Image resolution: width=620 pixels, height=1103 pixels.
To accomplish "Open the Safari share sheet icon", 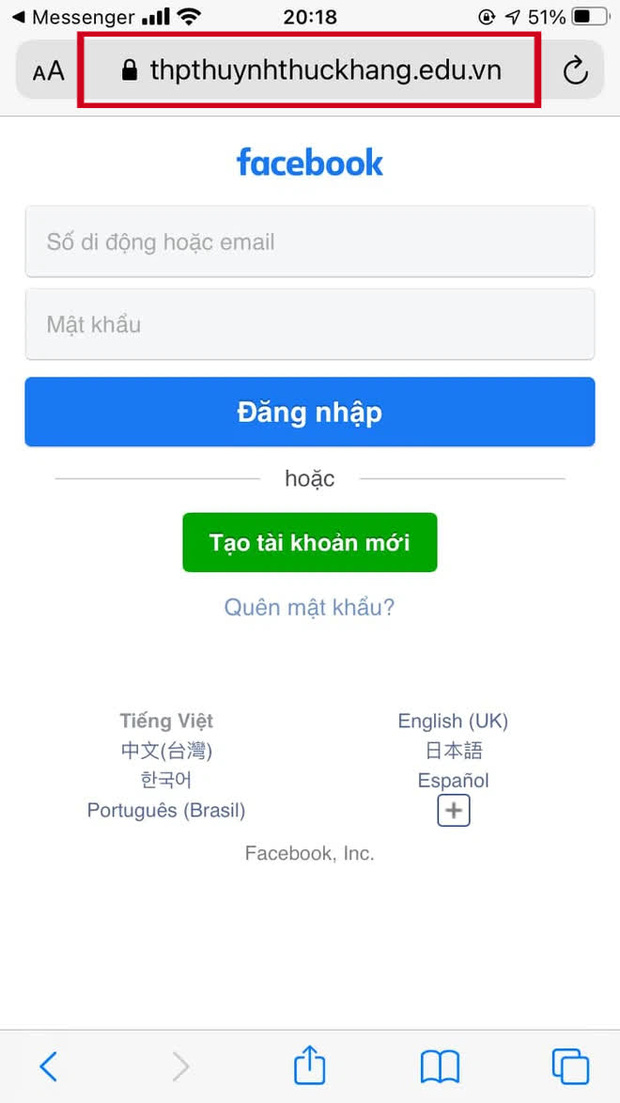I will click(x=310, y=1065).
